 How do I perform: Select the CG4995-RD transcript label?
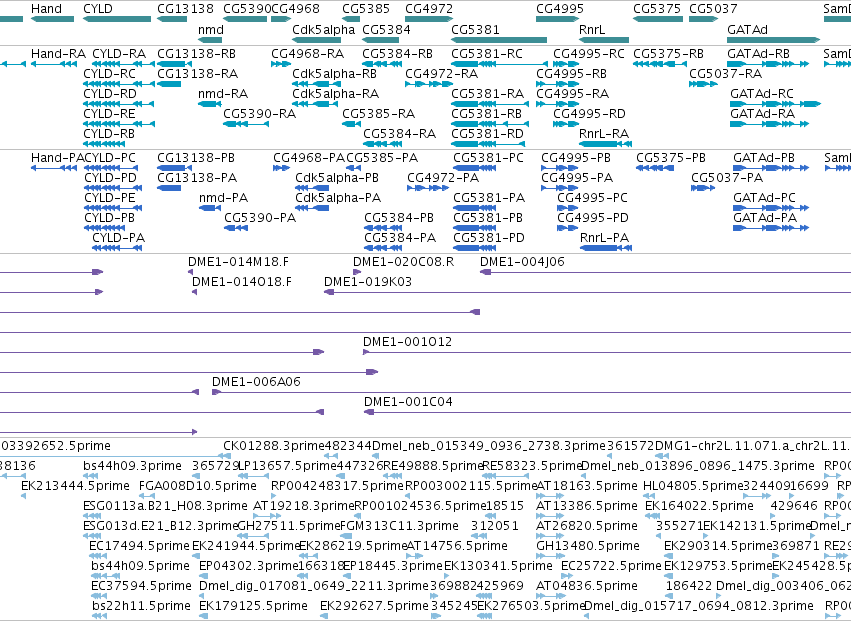(589, 114)
